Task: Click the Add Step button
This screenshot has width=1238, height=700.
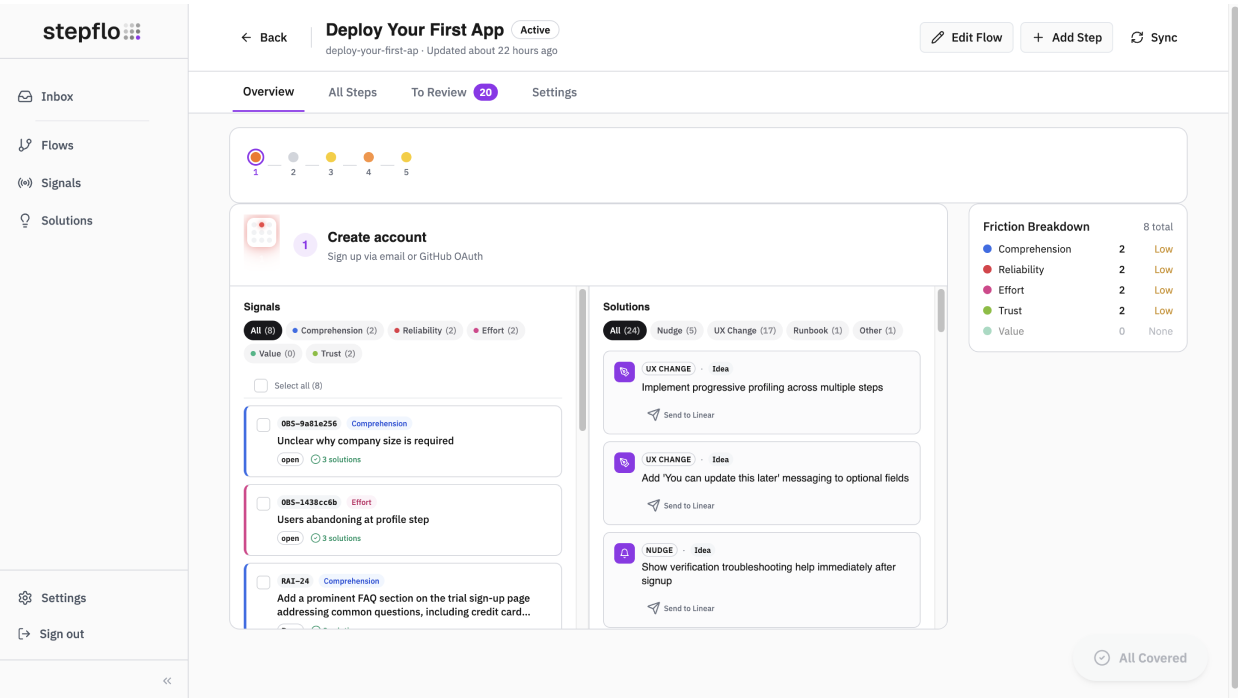Action: point(1066,37)
